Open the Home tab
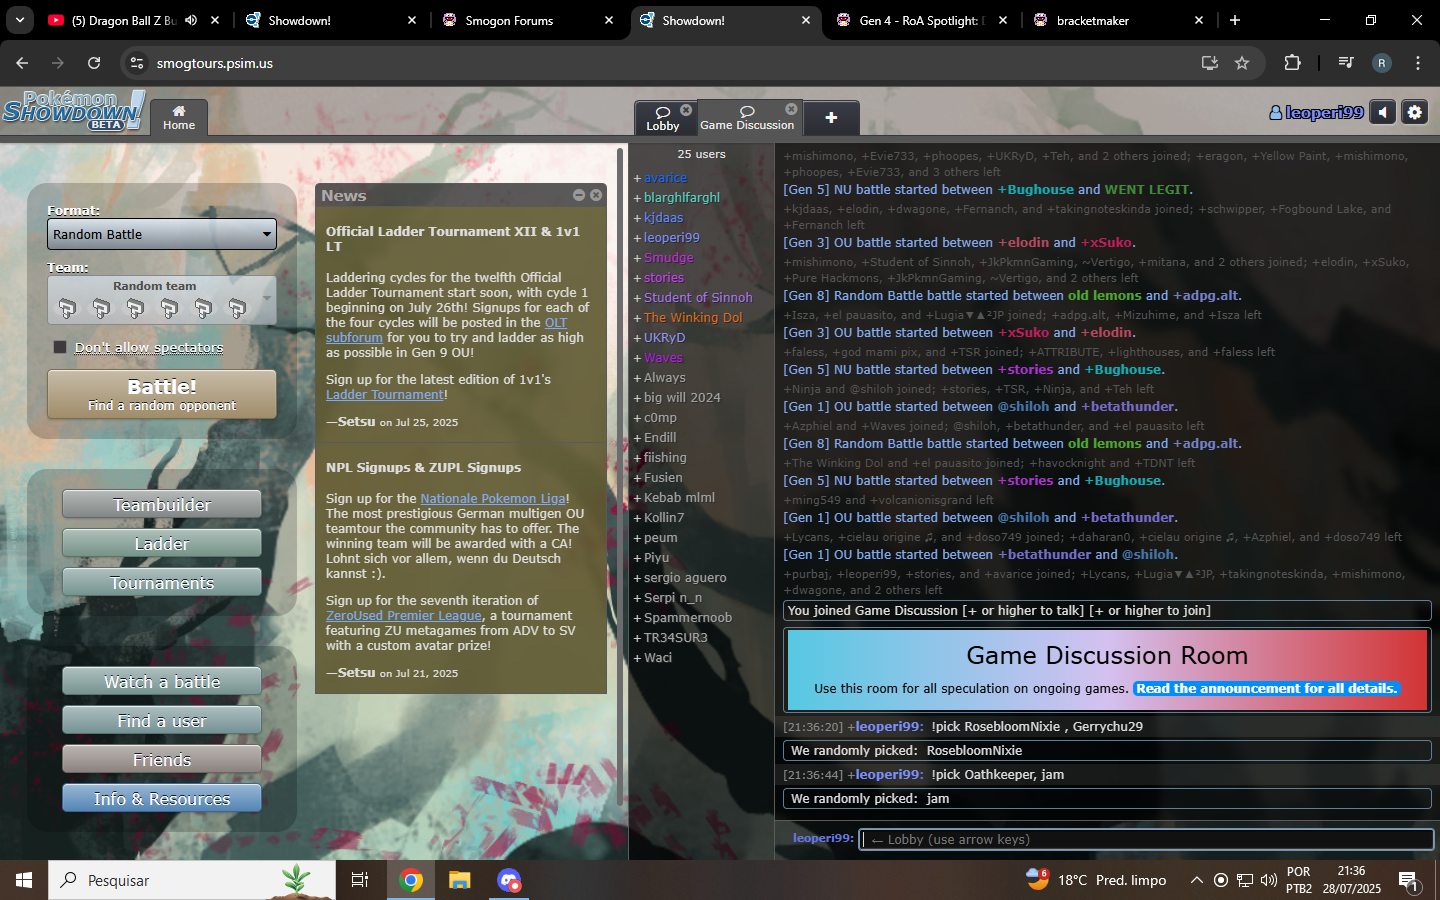 (x=179, y=117)
